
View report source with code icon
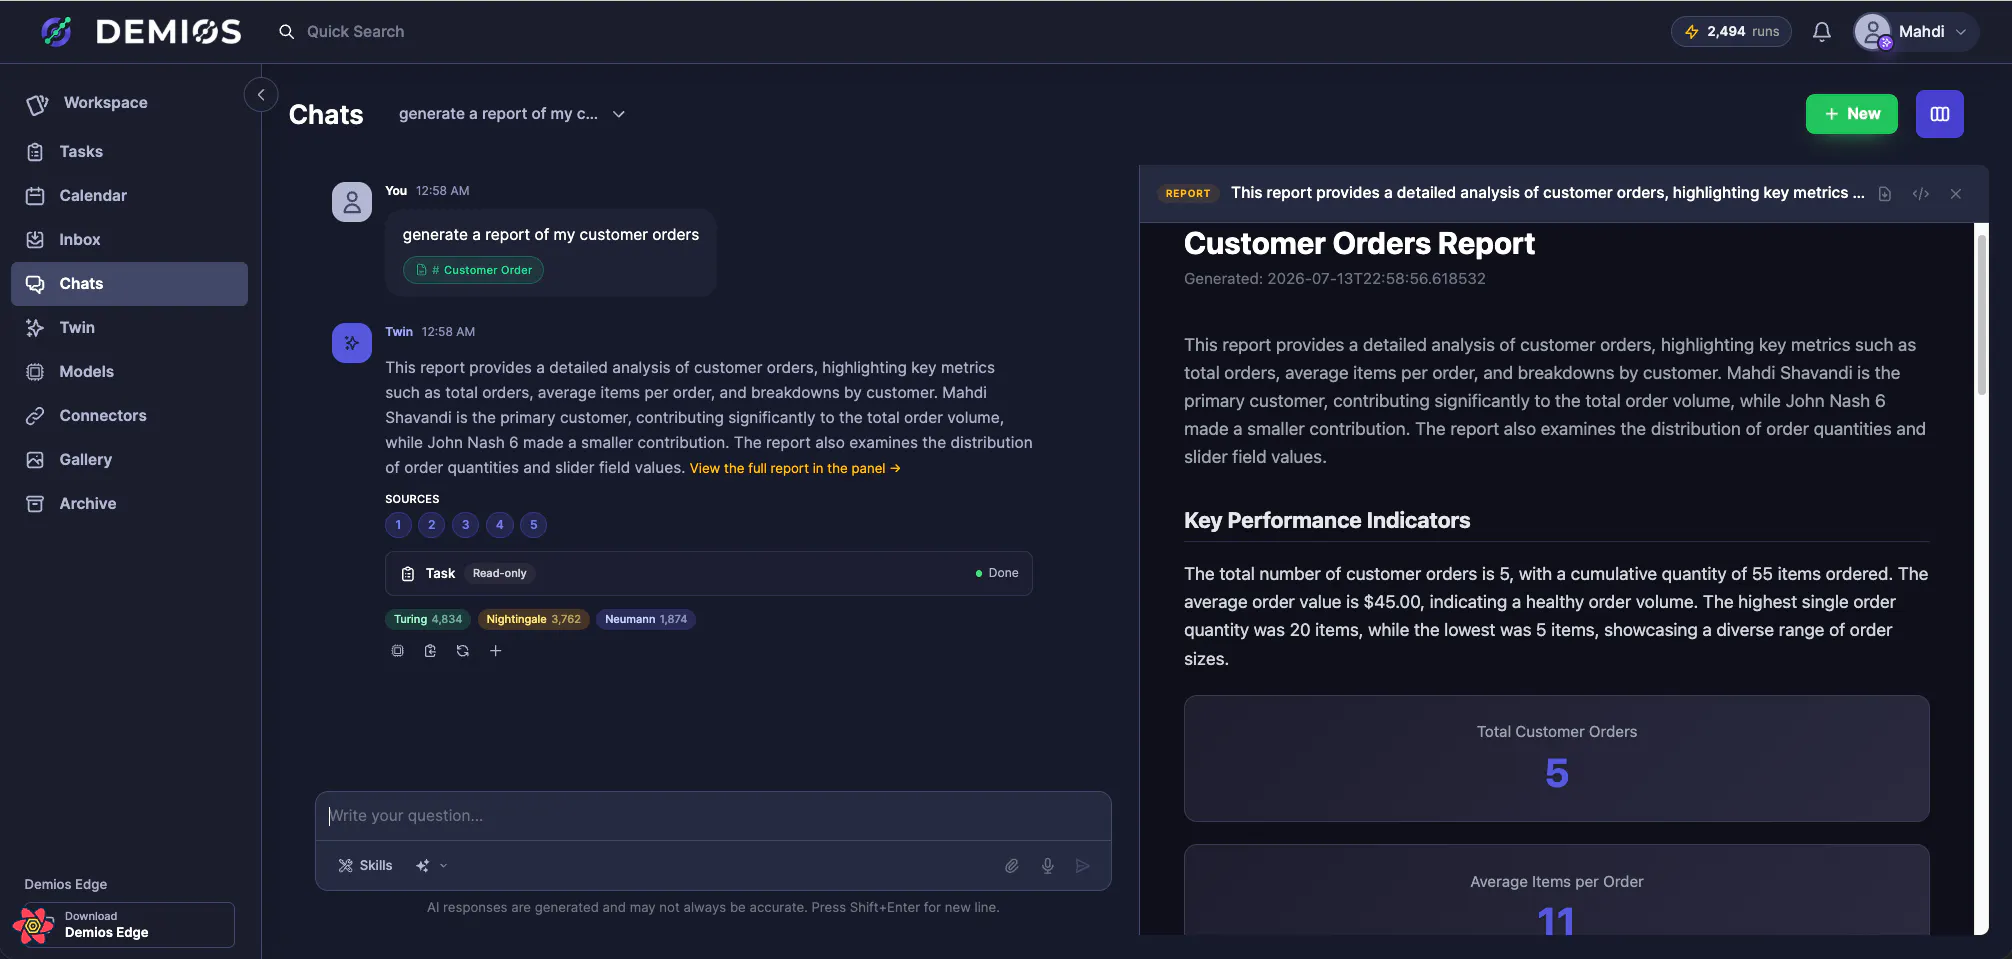tap(1921, 194)
